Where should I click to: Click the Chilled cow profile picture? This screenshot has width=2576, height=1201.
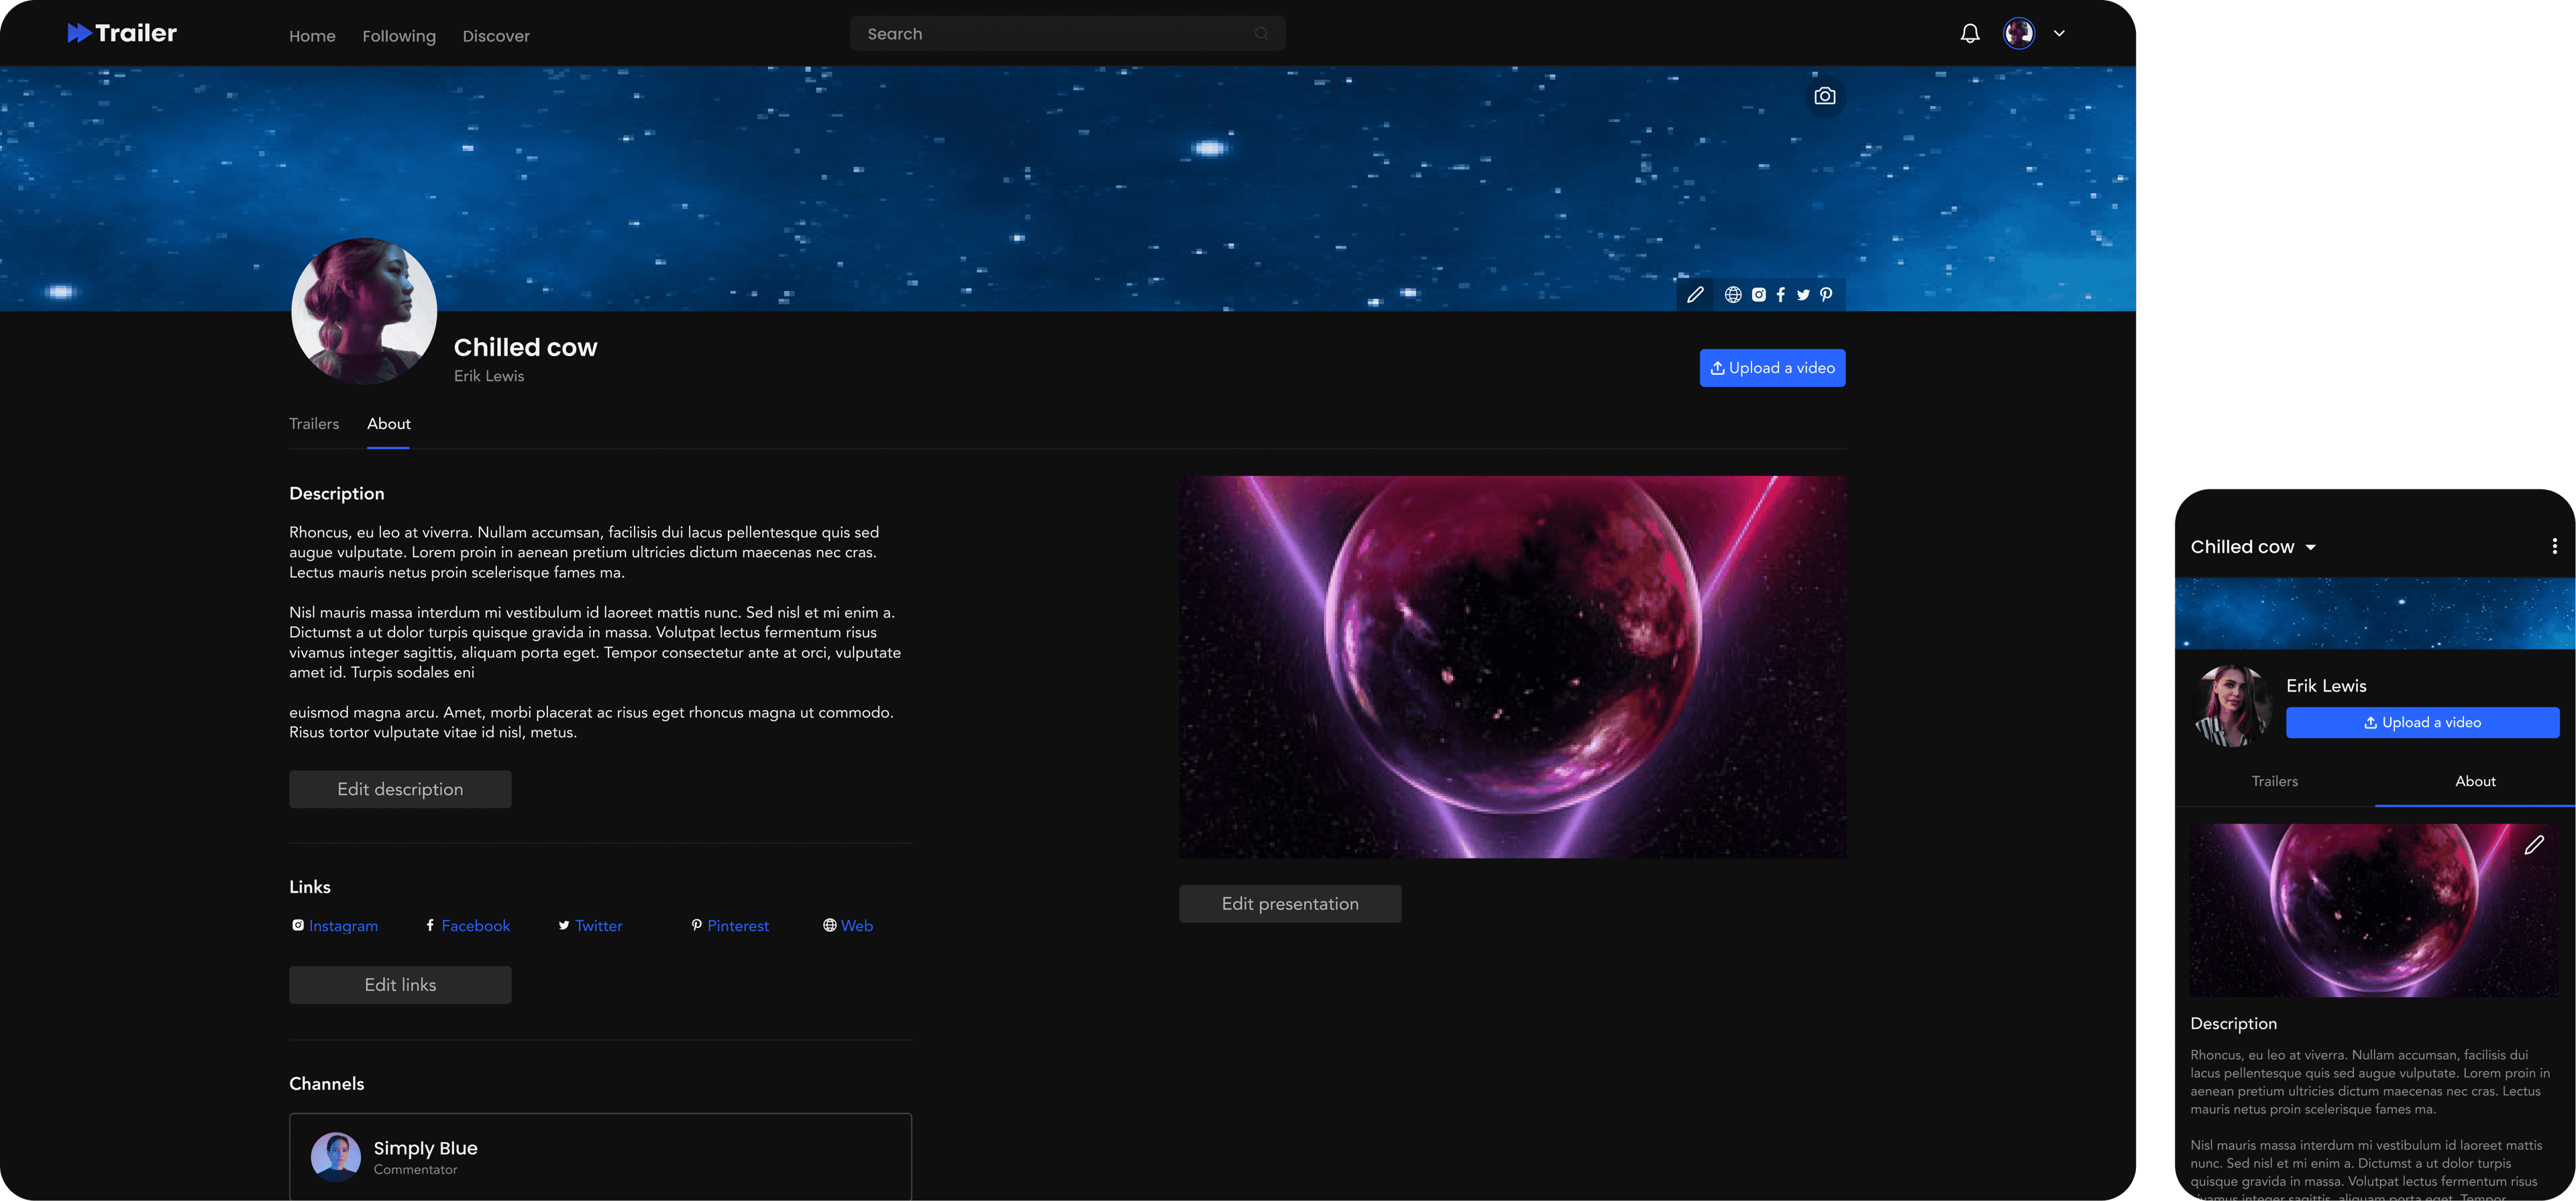[364, 311]
